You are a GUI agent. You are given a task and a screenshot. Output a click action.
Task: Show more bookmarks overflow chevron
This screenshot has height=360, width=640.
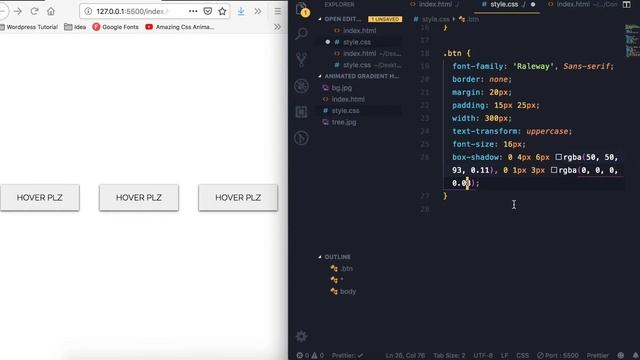coord(278,27)
